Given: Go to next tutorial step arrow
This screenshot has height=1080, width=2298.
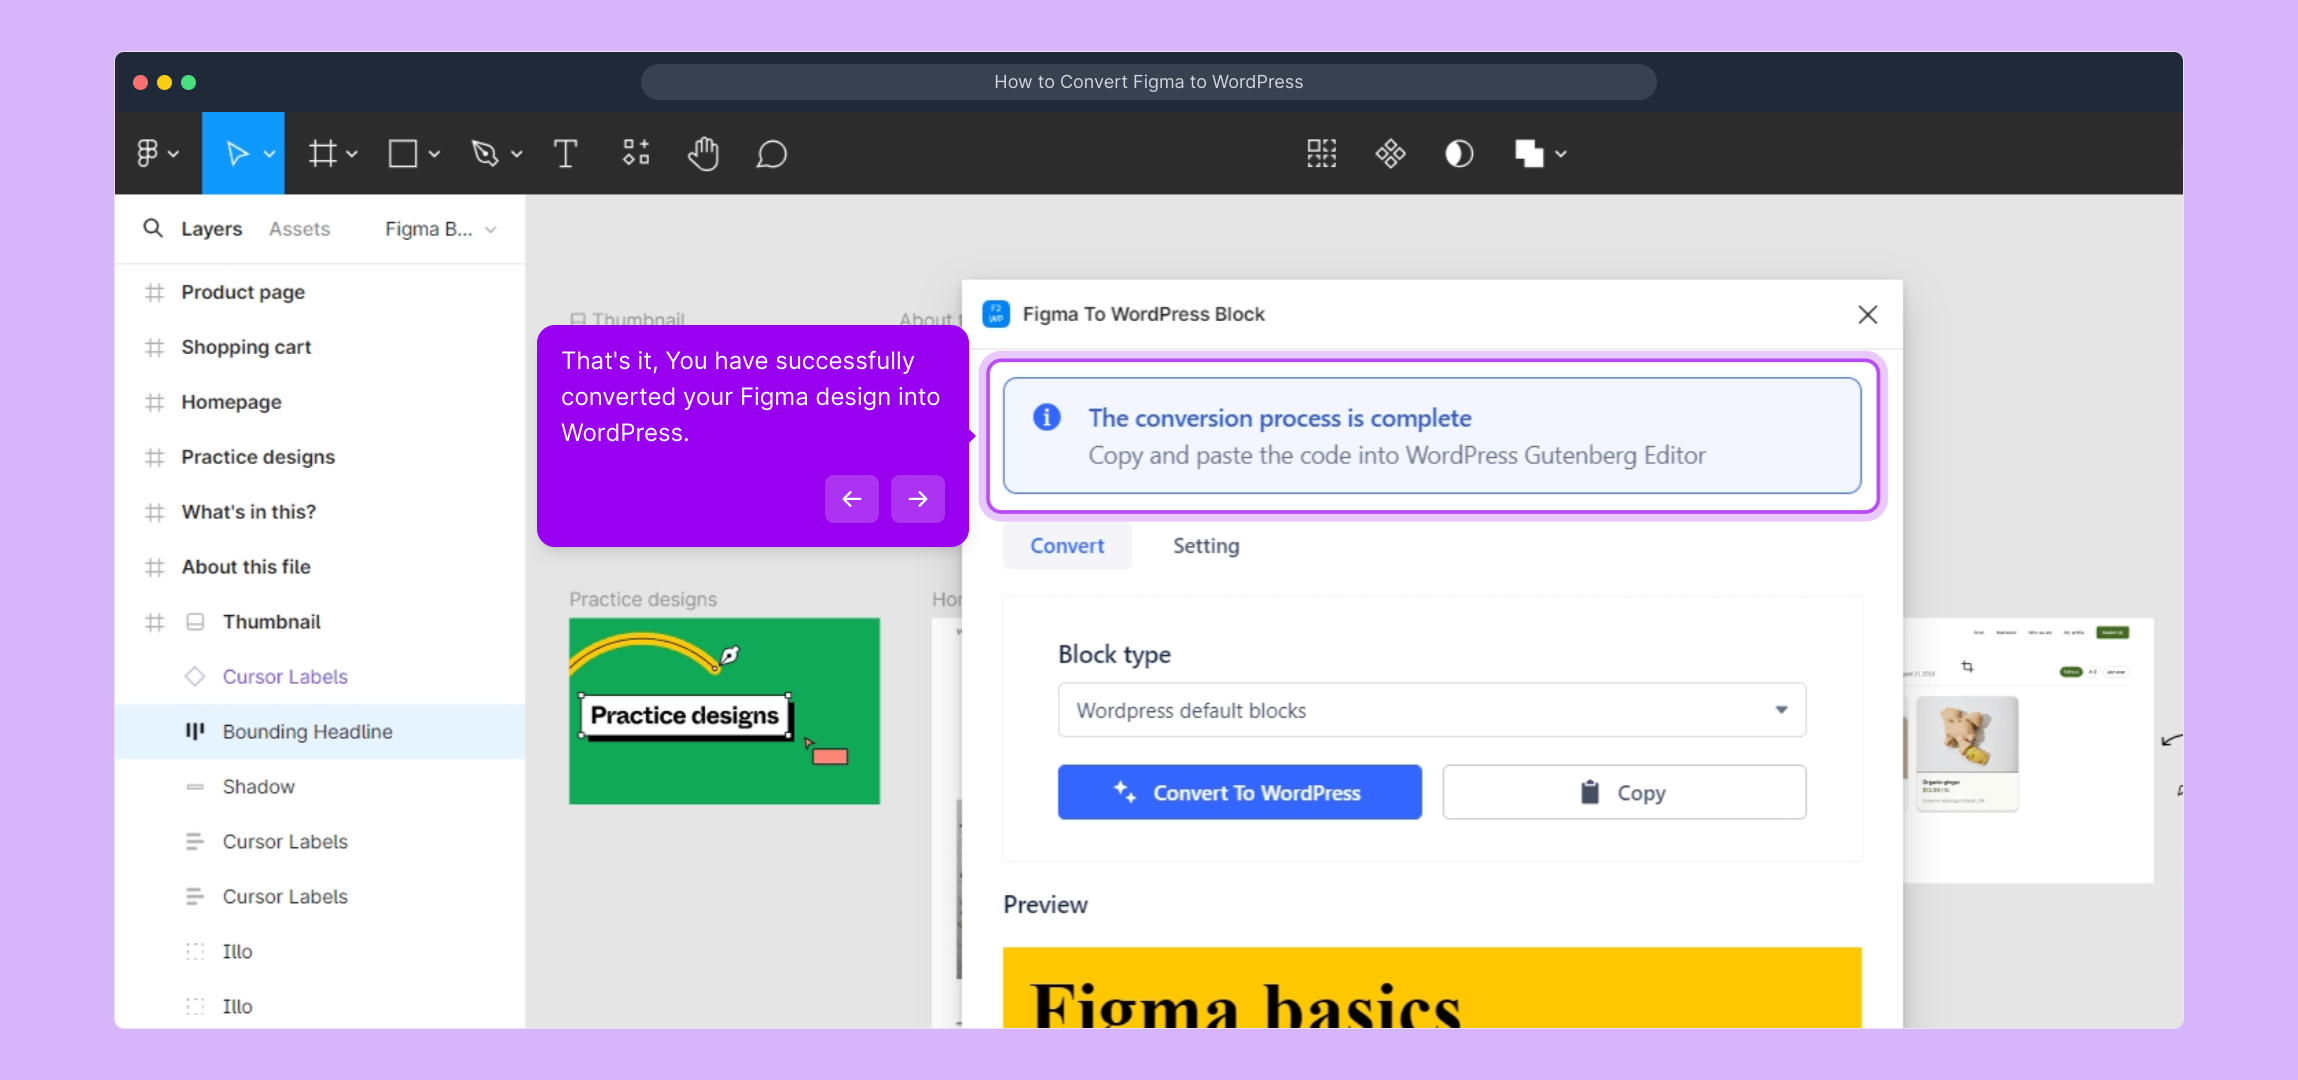Looking at the screenshot, I should tap(917, 499).
